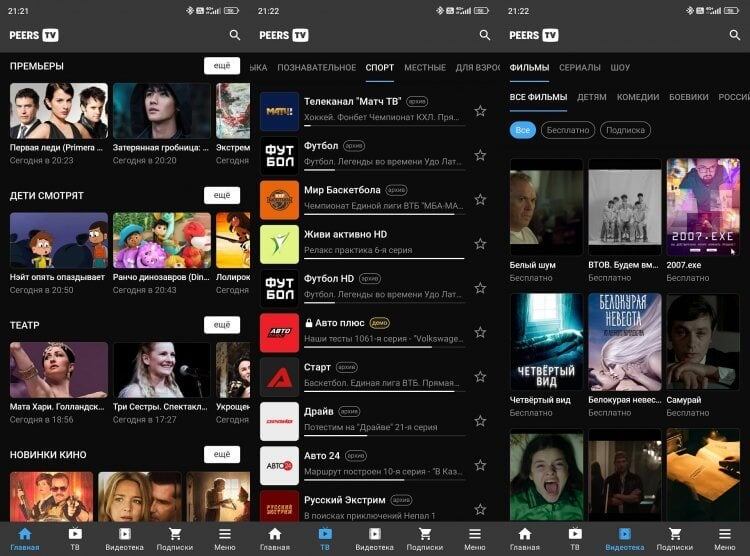
Task: Expand НОВИНКИ КИНО section with ещё button
Action: pos(222,454)
